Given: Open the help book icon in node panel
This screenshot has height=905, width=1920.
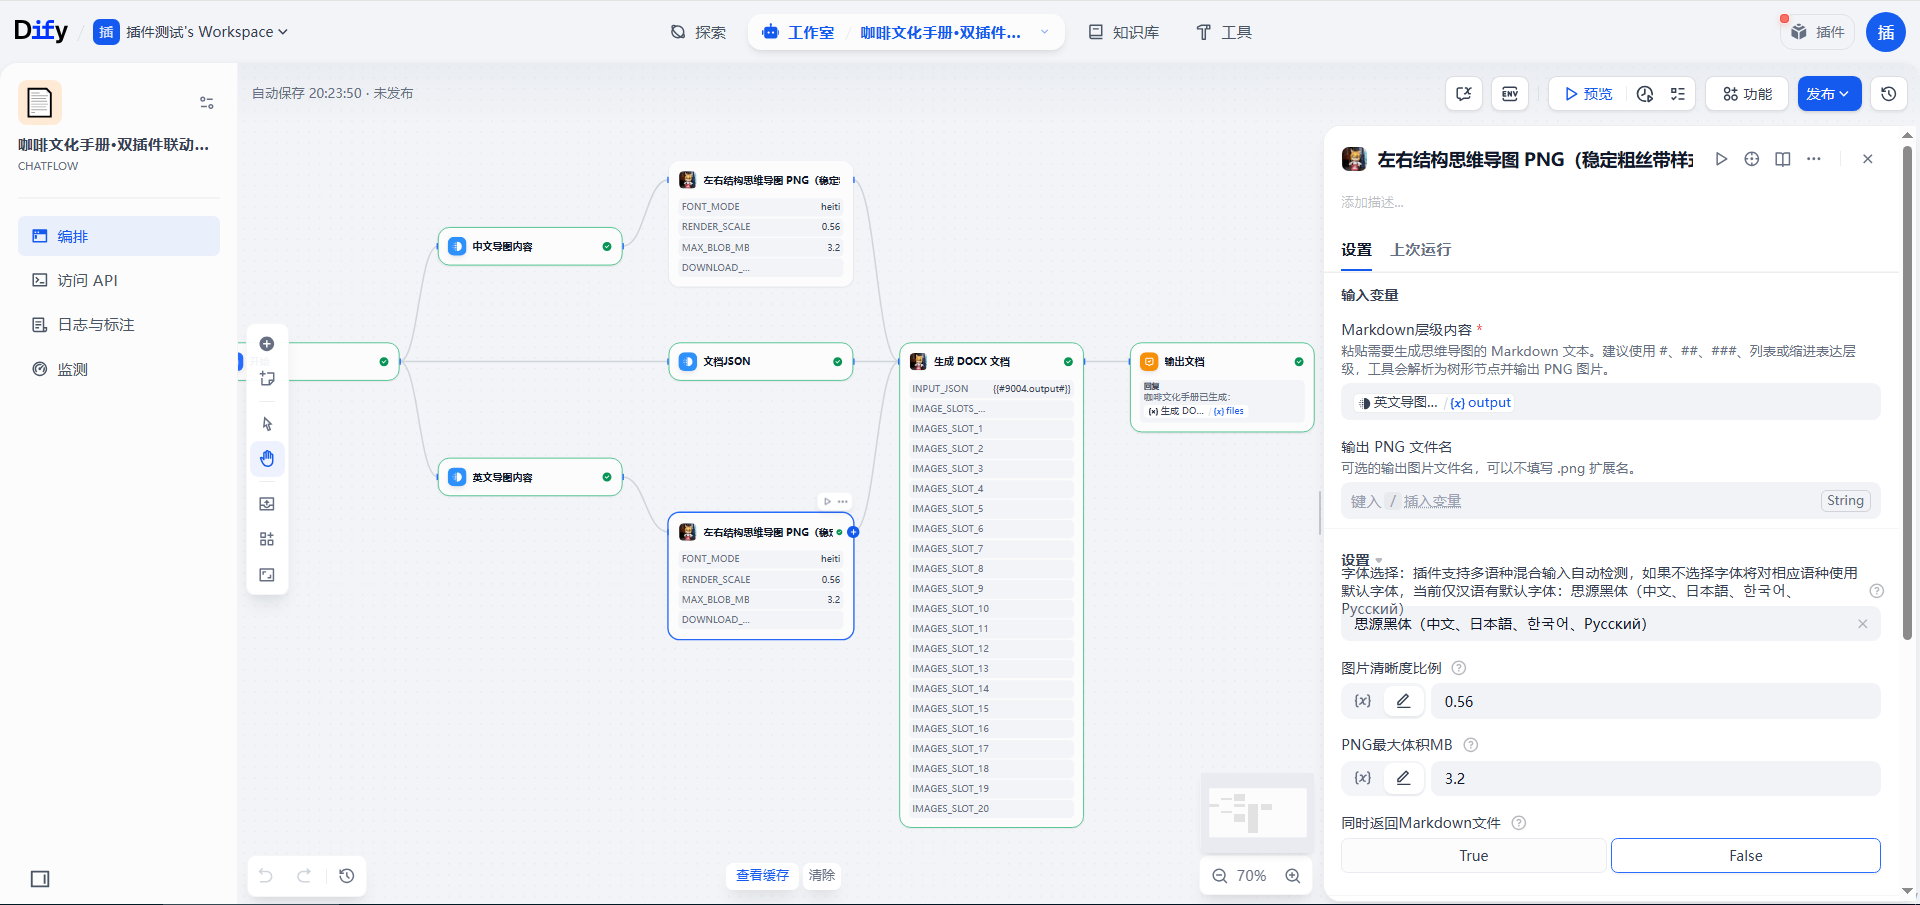Looking at the screenshot, I should pos(1783,159).
